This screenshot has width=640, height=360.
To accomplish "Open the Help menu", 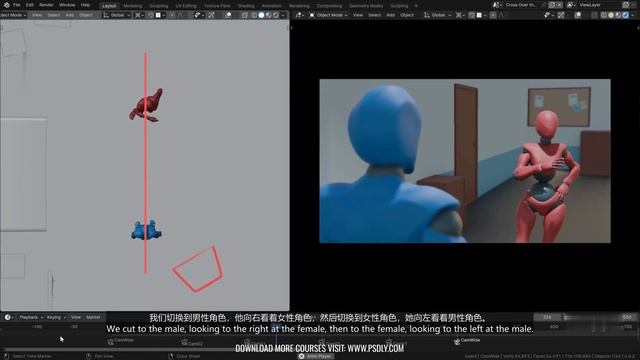I will 85,5.
